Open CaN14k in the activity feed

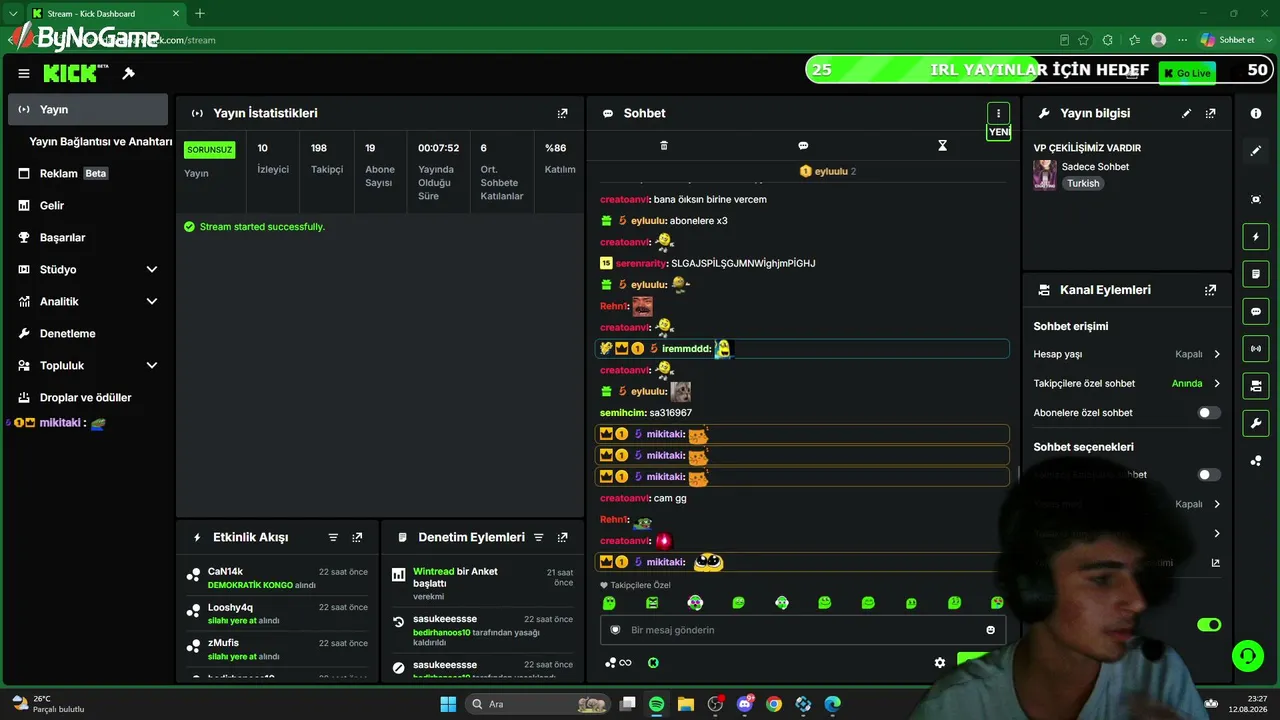pyautogui.click(x=225, y=571)
